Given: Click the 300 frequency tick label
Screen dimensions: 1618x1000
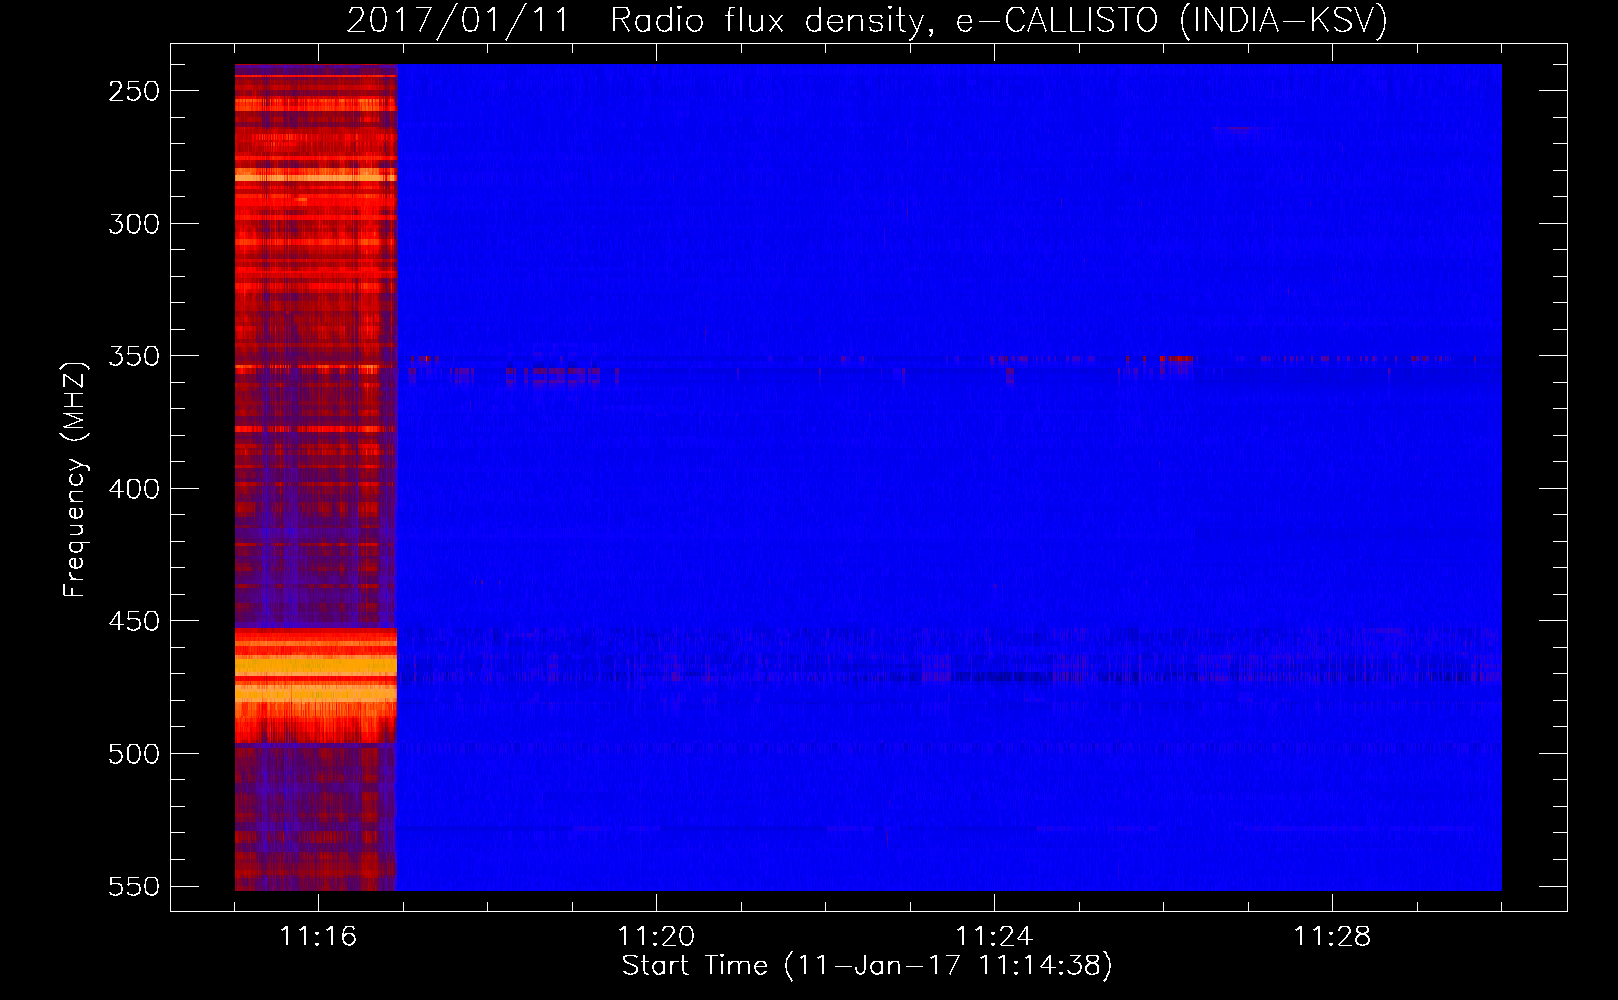Looking at the screenshot, I should [134, 224].
